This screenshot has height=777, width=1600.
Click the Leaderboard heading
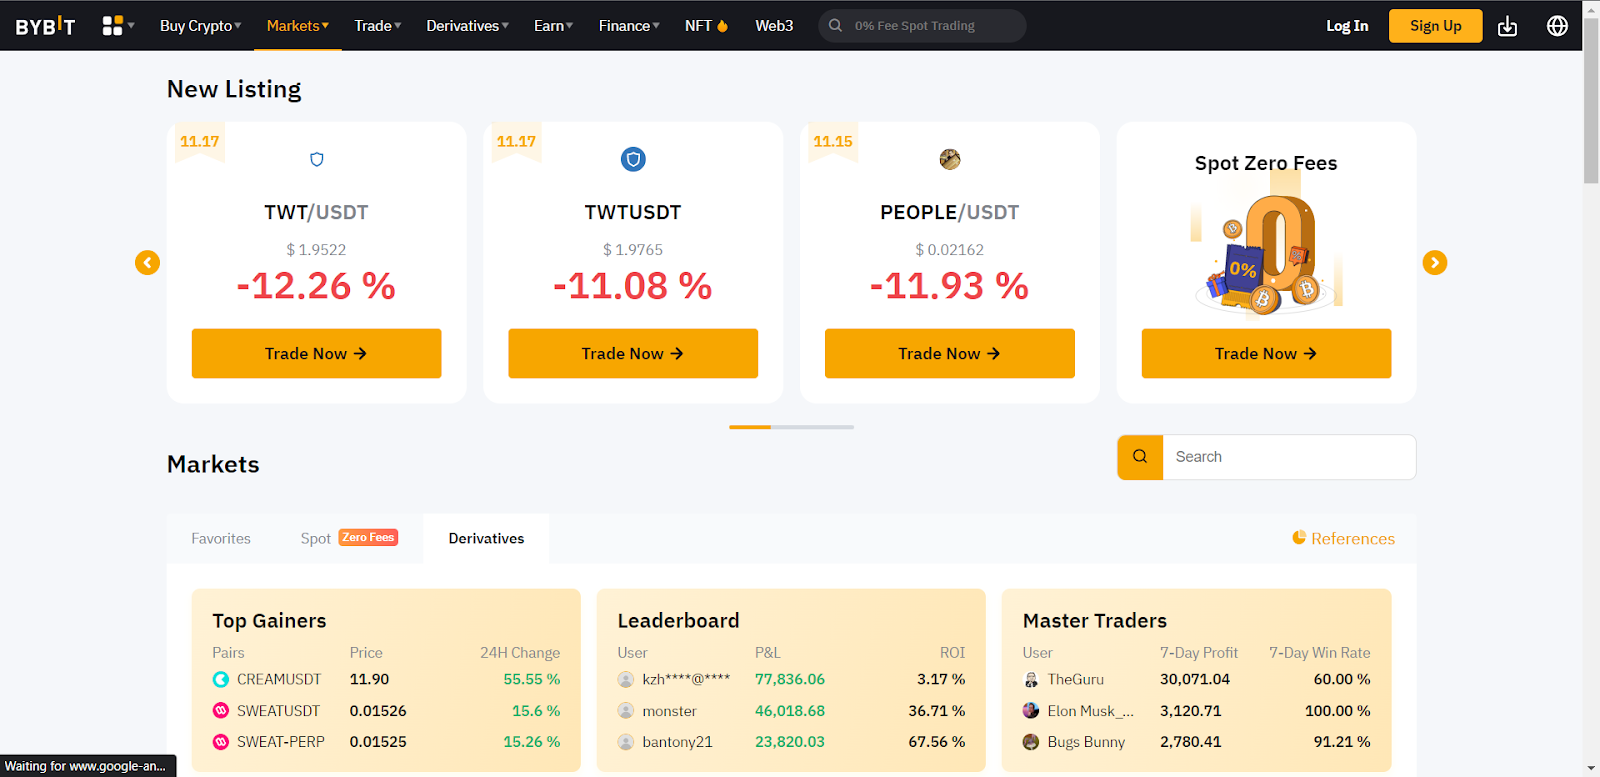pyautogui.click(x=678, y=621)
